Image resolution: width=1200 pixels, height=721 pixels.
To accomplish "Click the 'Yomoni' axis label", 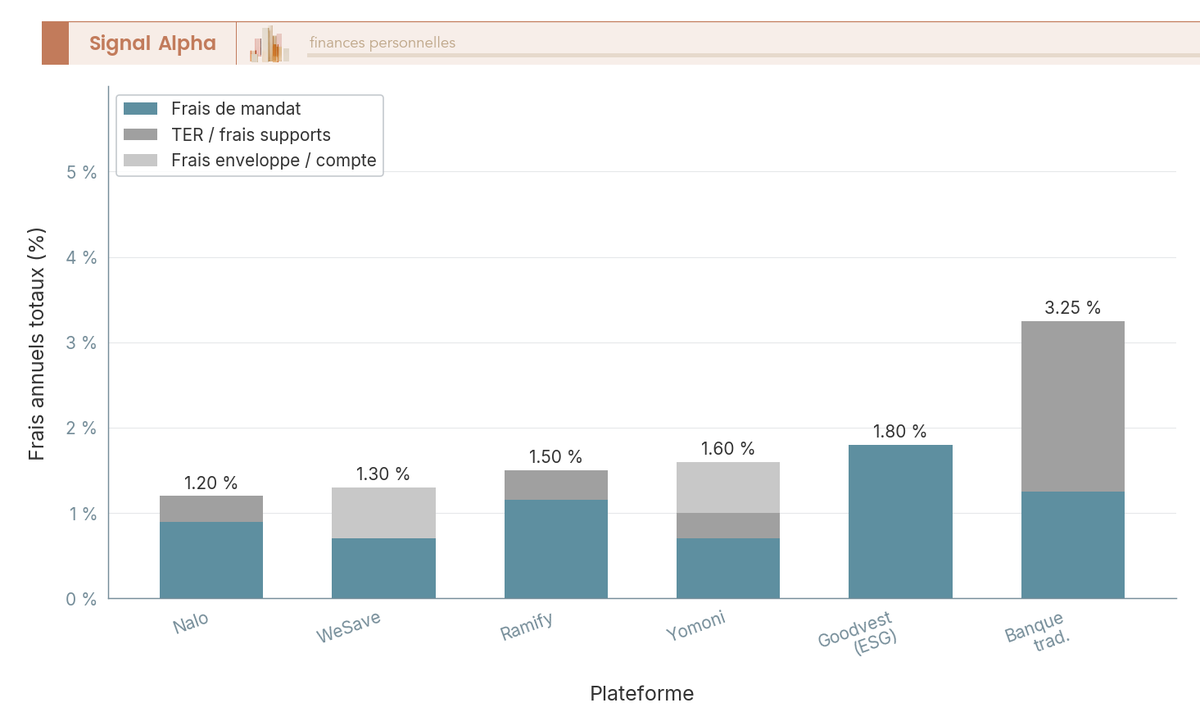I will click(696, 626).
